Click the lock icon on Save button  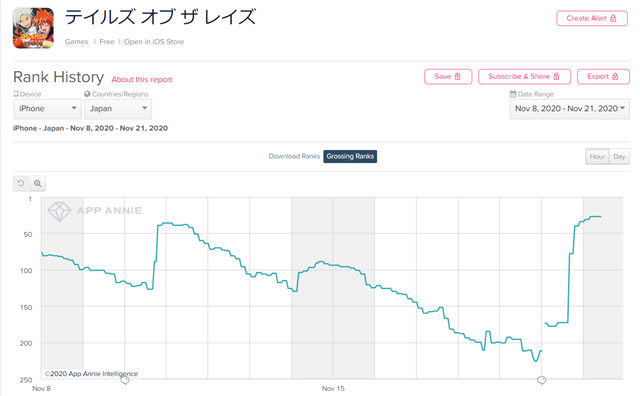(x=457, y=76)
